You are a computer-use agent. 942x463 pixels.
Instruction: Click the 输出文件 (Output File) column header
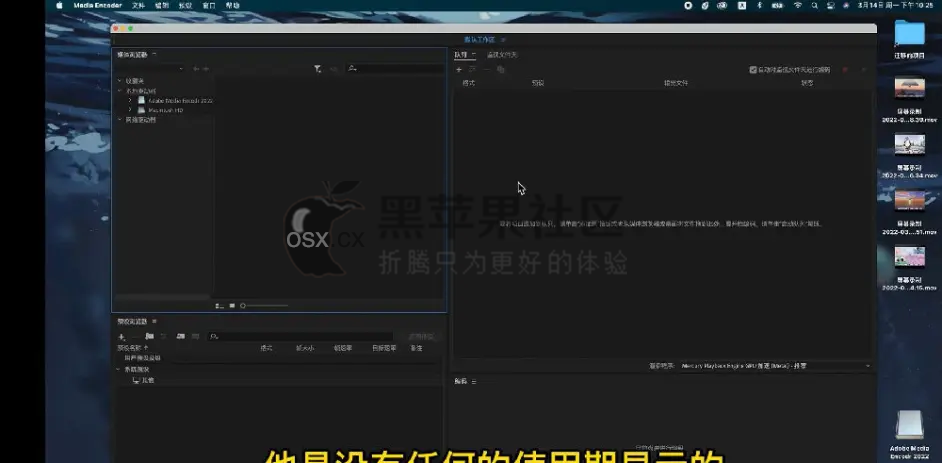(675, 83)
